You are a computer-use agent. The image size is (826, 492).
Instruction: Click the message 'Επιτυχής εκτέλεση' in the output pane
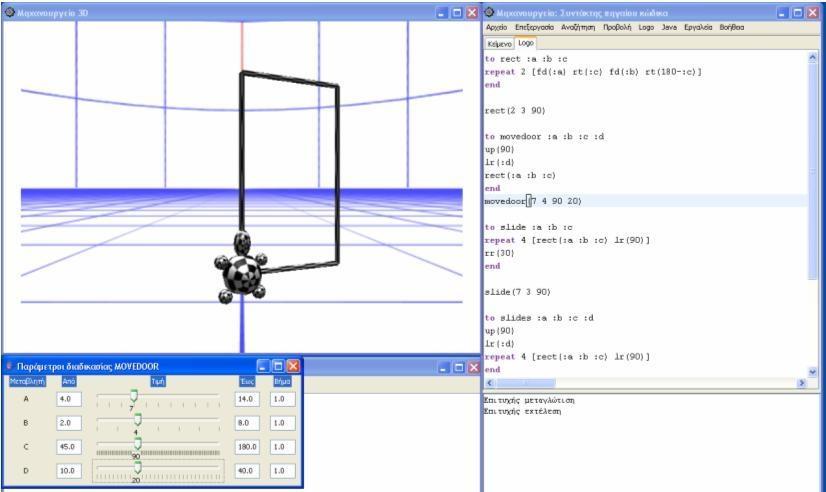tap(522, 411)
